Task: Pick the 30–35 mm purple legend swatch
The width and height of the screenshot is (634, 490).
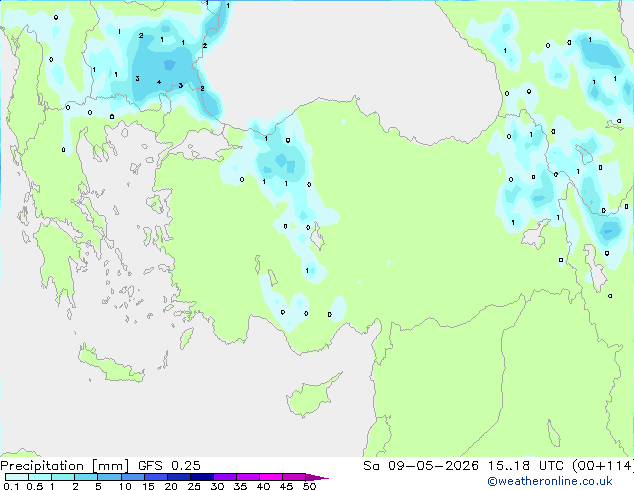Action: 225,477
